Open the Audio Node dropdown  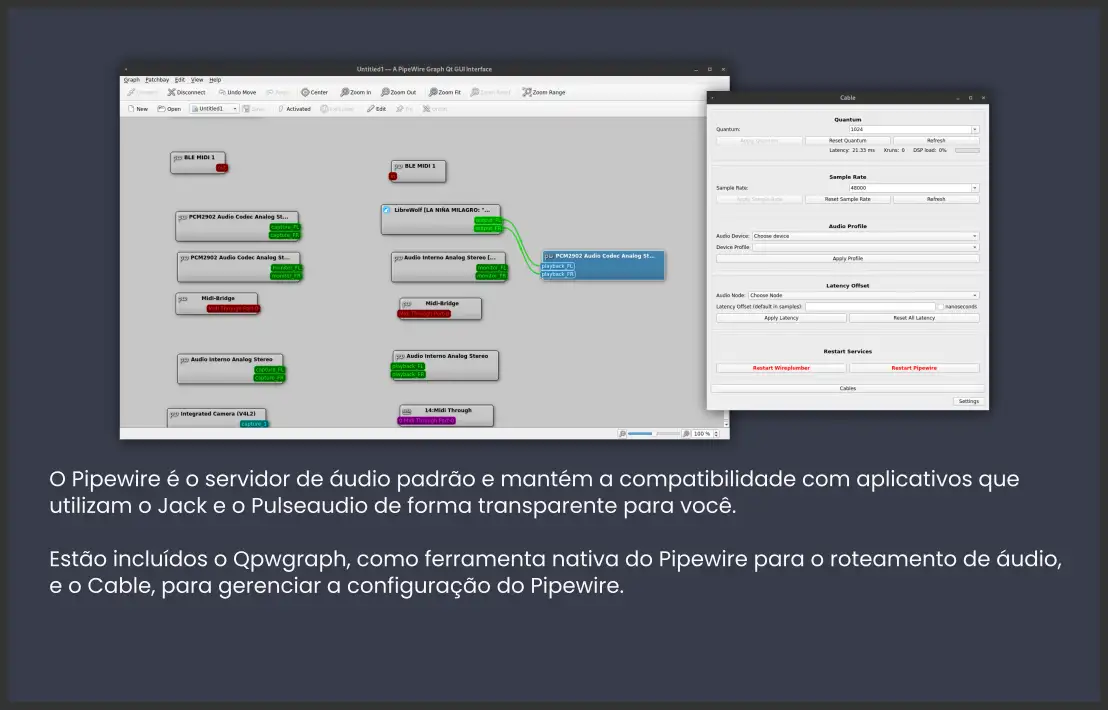[x=864, y=295]
